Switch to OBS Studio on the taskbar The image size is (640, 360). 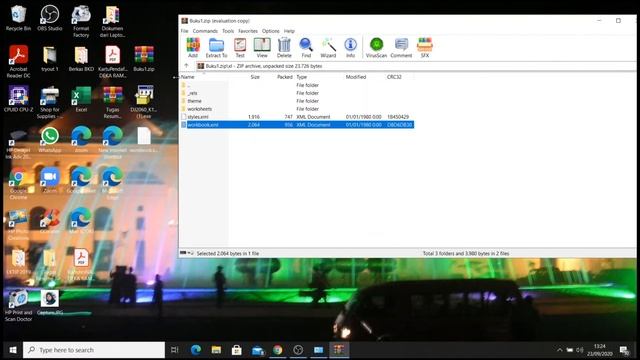[298, 350]
